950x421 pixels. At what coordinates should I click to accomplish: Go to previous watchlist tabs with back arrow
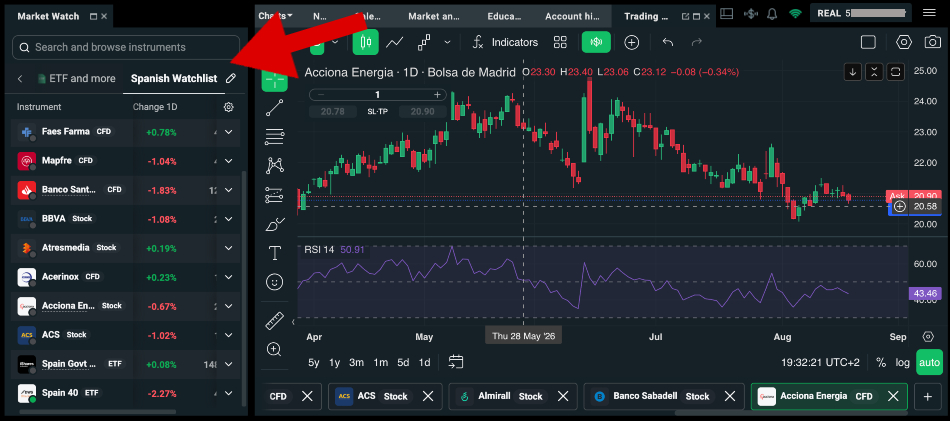point(20,78)
